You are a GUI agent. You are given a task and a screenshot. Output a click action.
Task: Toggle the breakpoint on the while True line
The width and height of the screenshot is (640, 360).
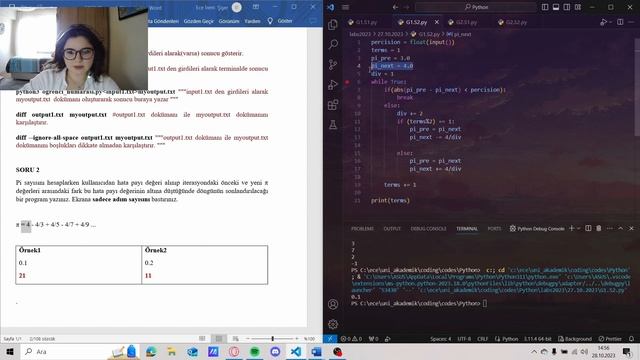347,82
